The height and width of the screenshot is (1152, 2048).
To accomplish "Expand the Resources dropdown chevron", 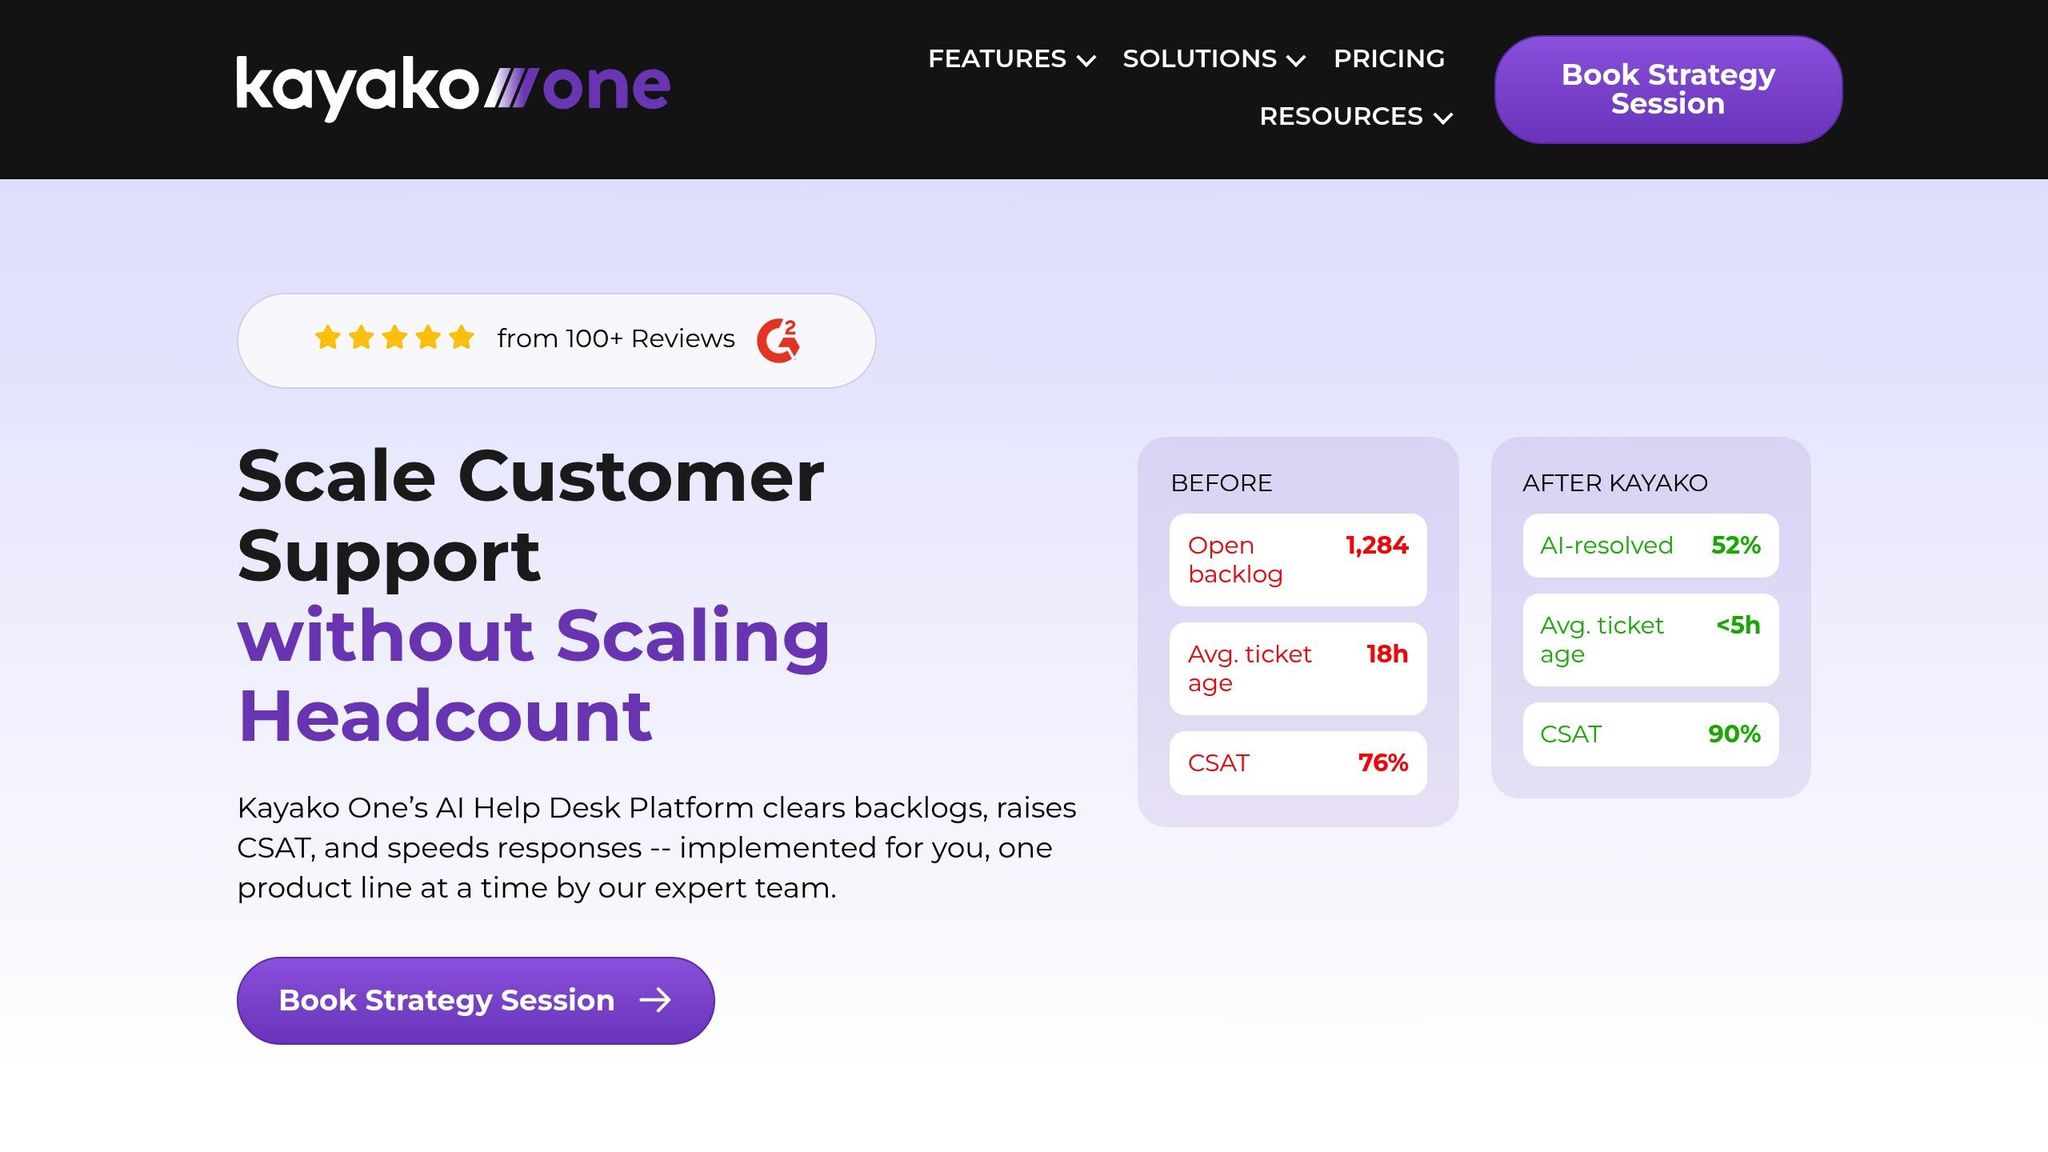I will 1442,118.
